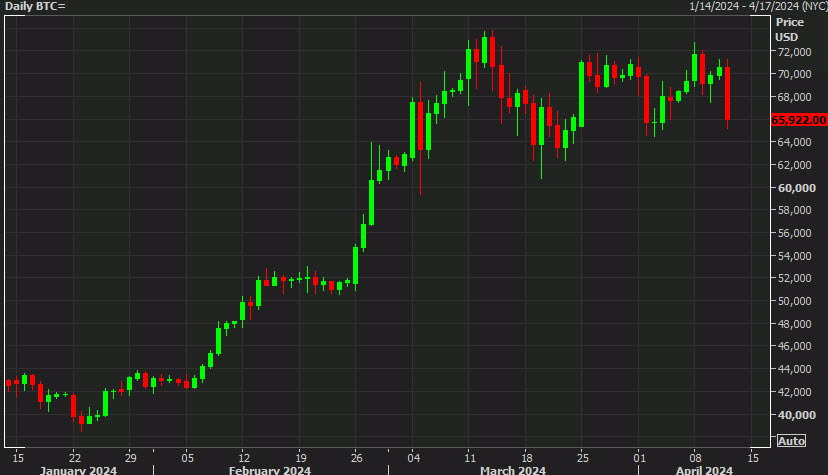Select the last red candlestick dropping to 65,922
Image resolution: width=828 pixels, height=475 pixels.
727,94
